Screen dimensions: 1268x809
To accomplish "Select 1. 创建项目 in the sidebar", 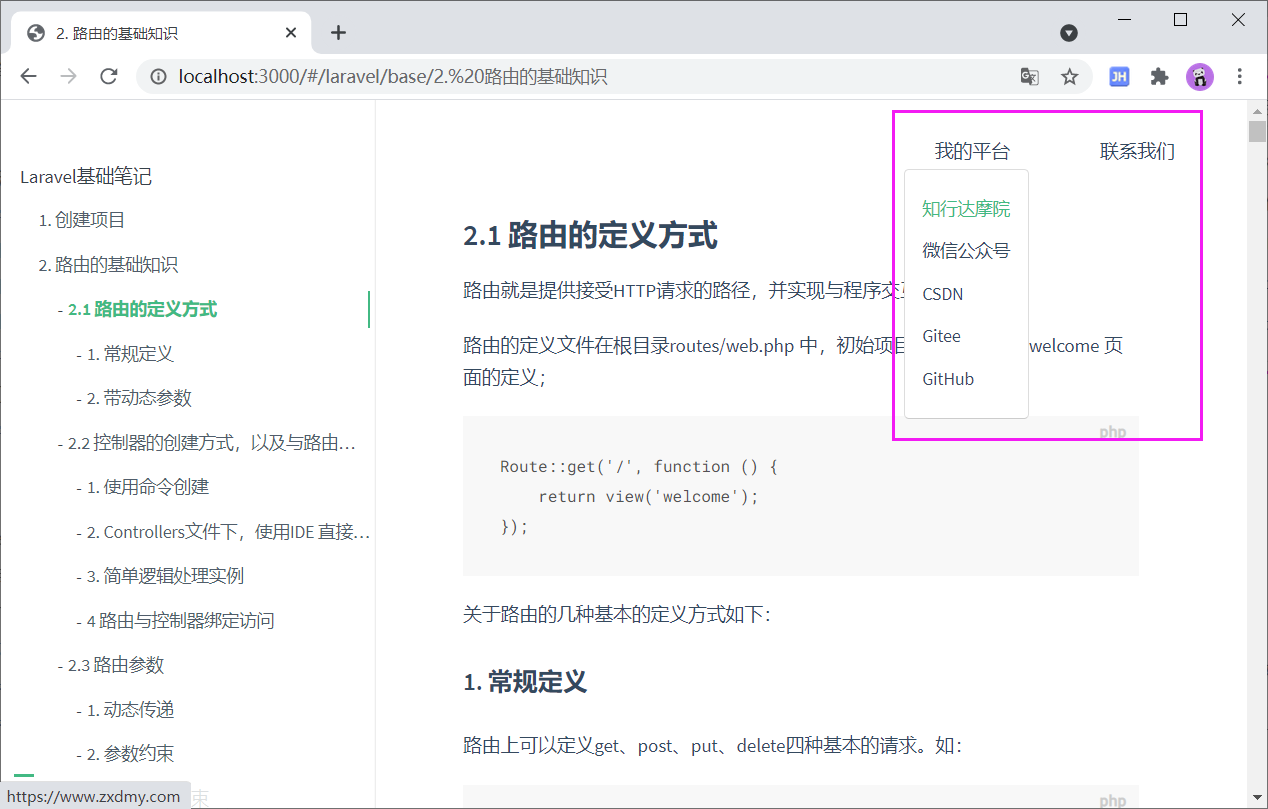I will (x=90, y=219).
